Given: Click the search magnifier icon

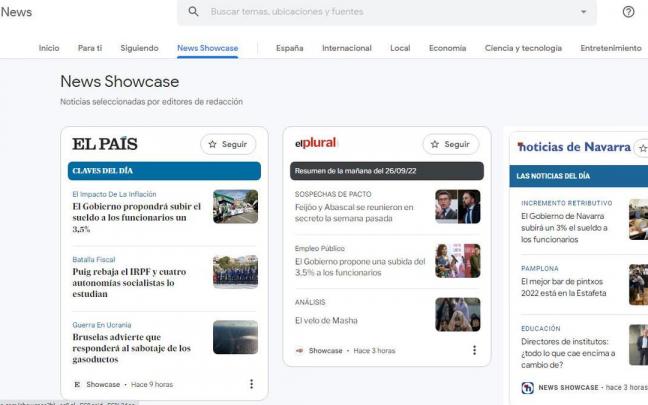Looking at the screenshot, I should pyautogui.click(x=193, y=12).
